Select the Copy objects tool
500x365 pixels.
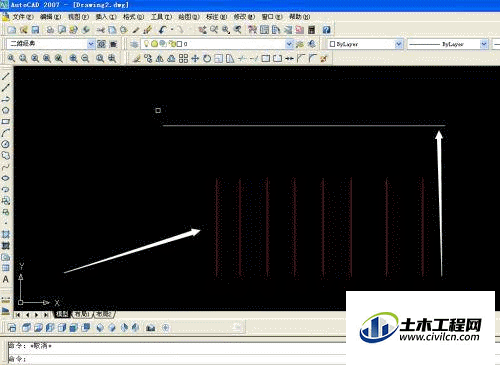[148, 59]
